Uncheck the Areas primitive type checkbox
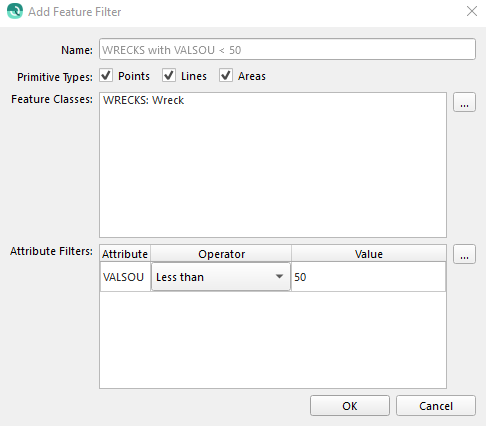The image size is (486, 426). pyautogui.click(x=226, y=75)
